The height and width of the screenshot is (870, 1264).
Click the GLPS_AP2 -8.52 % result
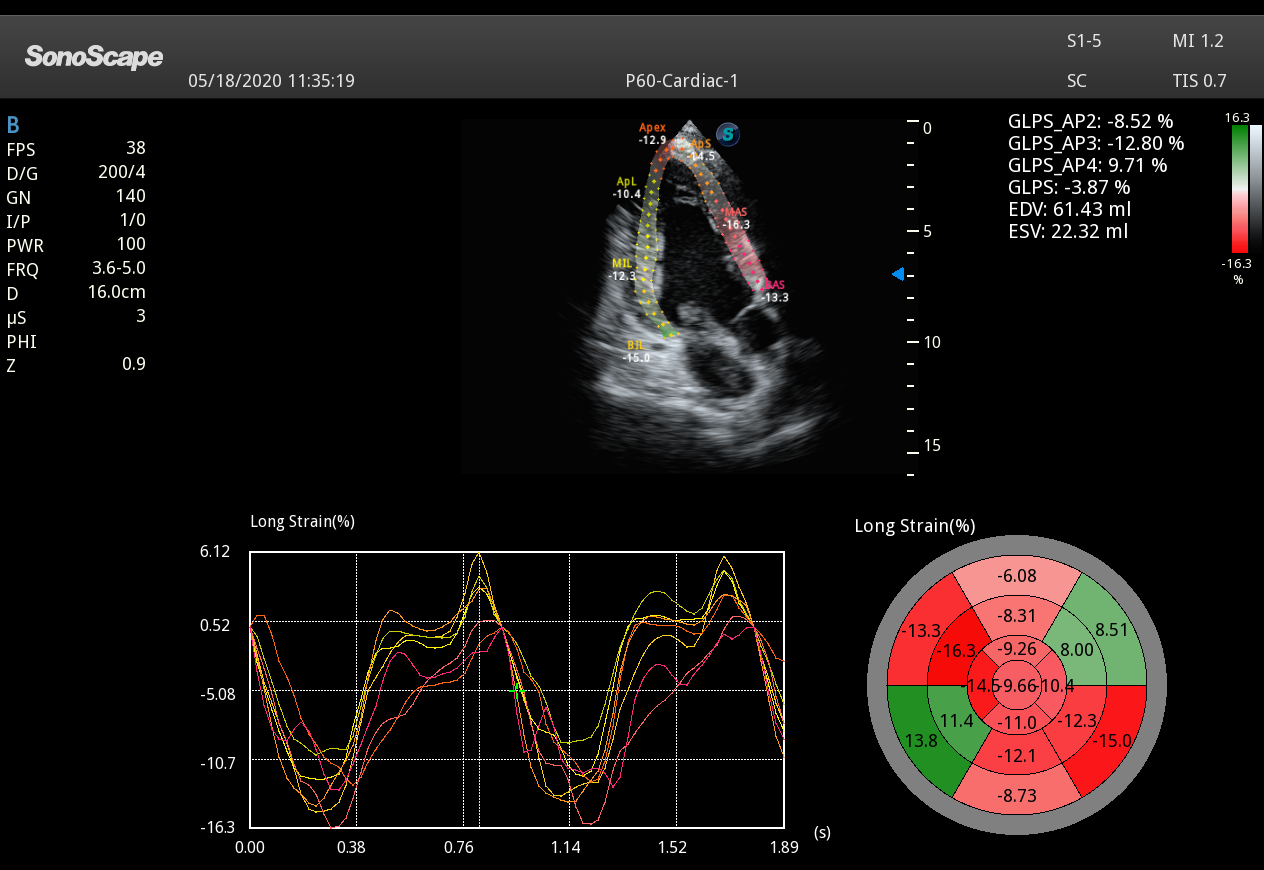coord(1090,121)
